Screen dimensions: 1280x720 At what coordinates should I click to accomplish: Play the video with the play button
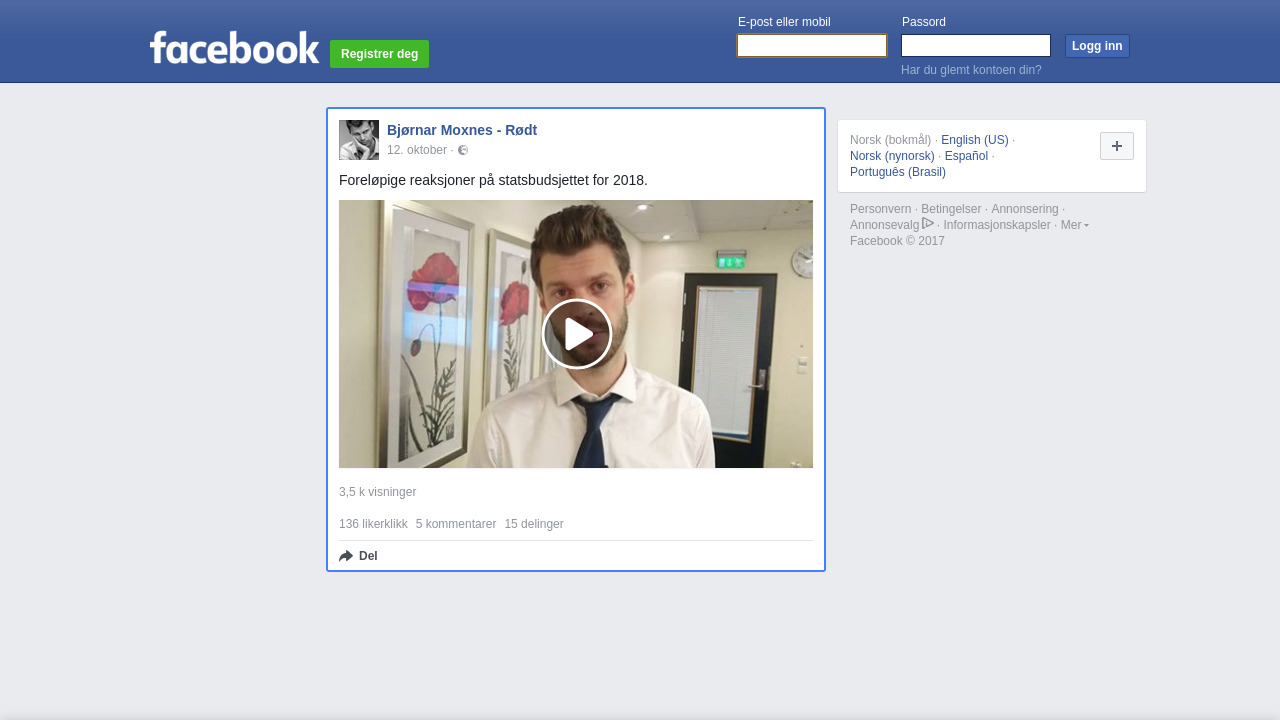click(x=577, y=334)
